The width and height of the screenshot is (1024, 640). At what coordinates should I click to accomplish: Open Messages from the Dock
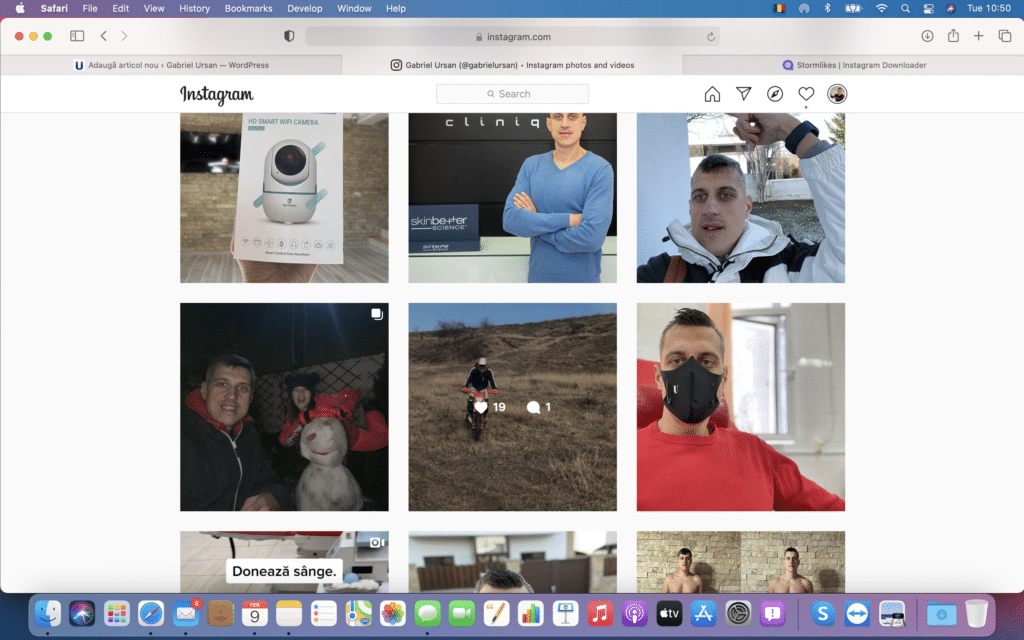(427, 614)
